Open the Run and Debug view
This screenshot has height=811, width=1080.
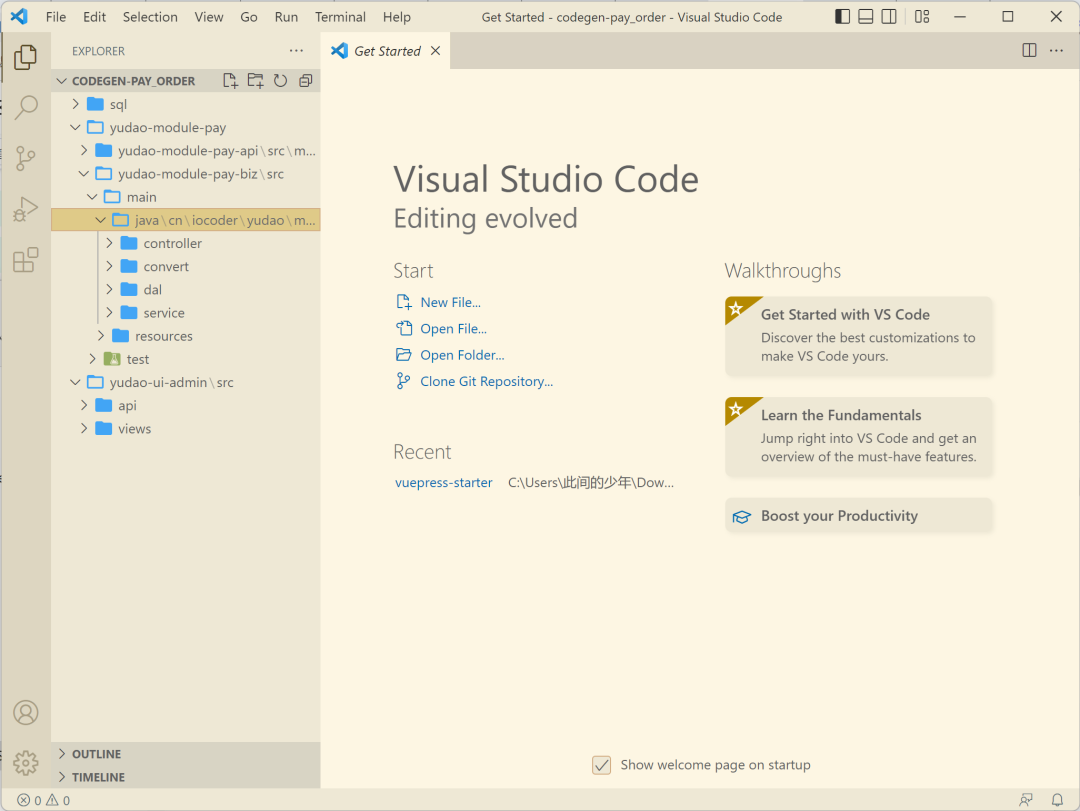coord(26,210)
